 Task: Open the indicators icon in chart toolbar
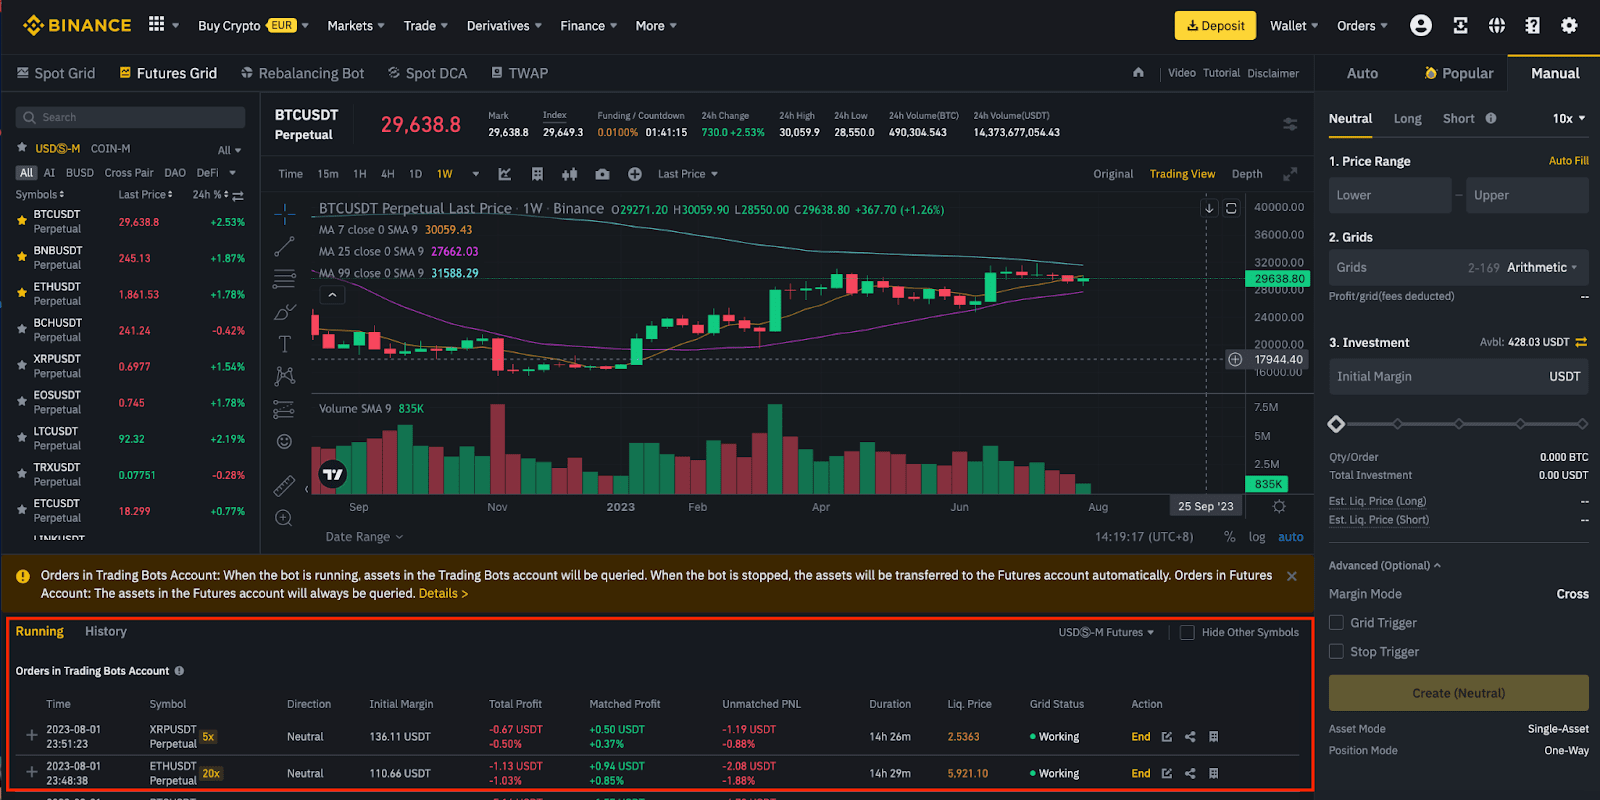[x=505, y=174]
